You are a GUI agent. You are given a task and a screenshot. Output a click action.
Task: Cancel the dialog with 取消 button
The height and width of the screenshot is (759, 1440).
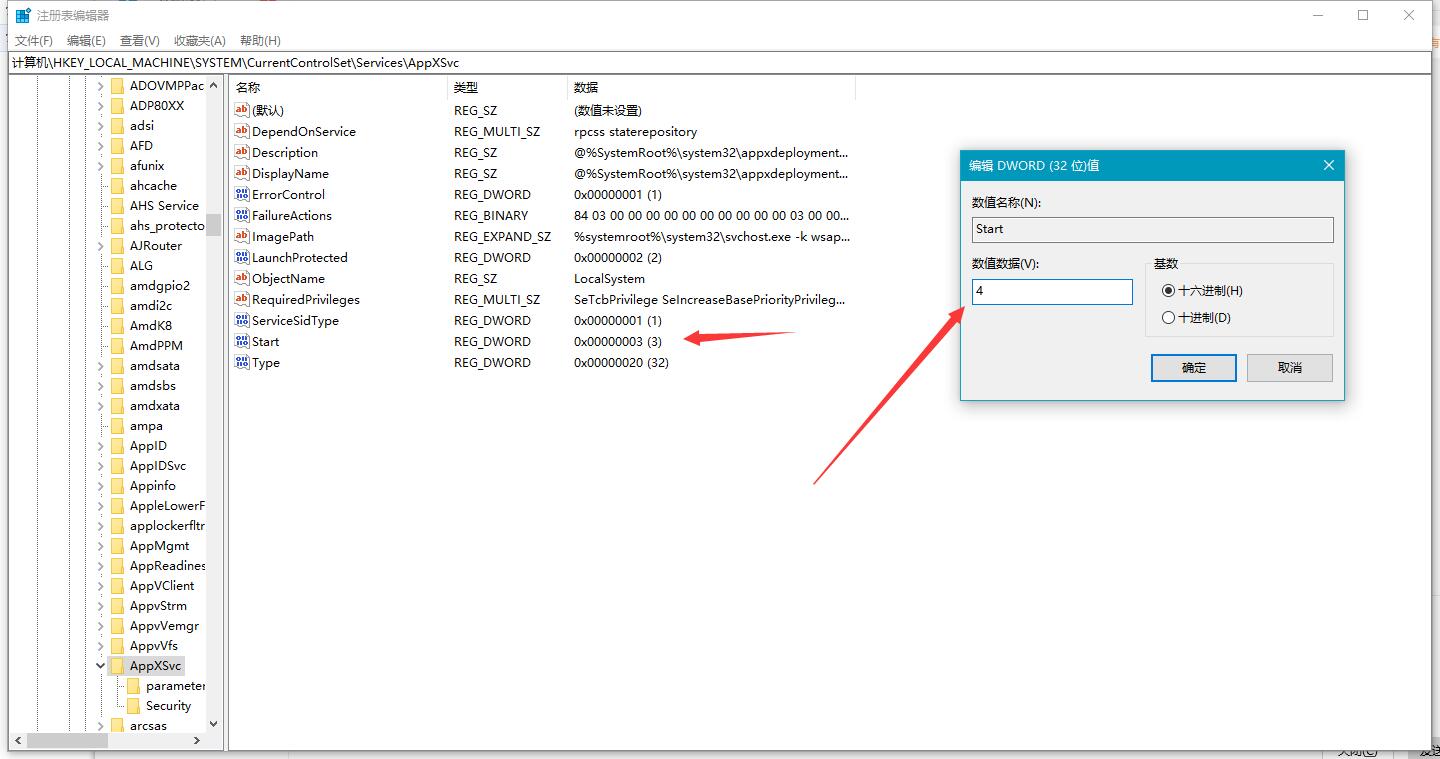tap(1290, 368)
